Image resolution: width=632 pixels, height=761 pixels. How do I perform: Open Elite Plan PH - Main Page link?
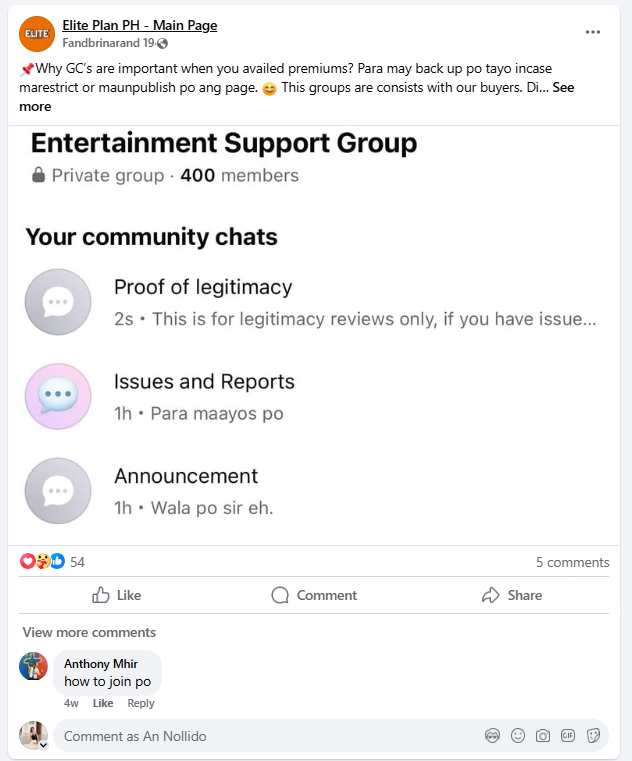pyautogui.click(x=139, y=25)
